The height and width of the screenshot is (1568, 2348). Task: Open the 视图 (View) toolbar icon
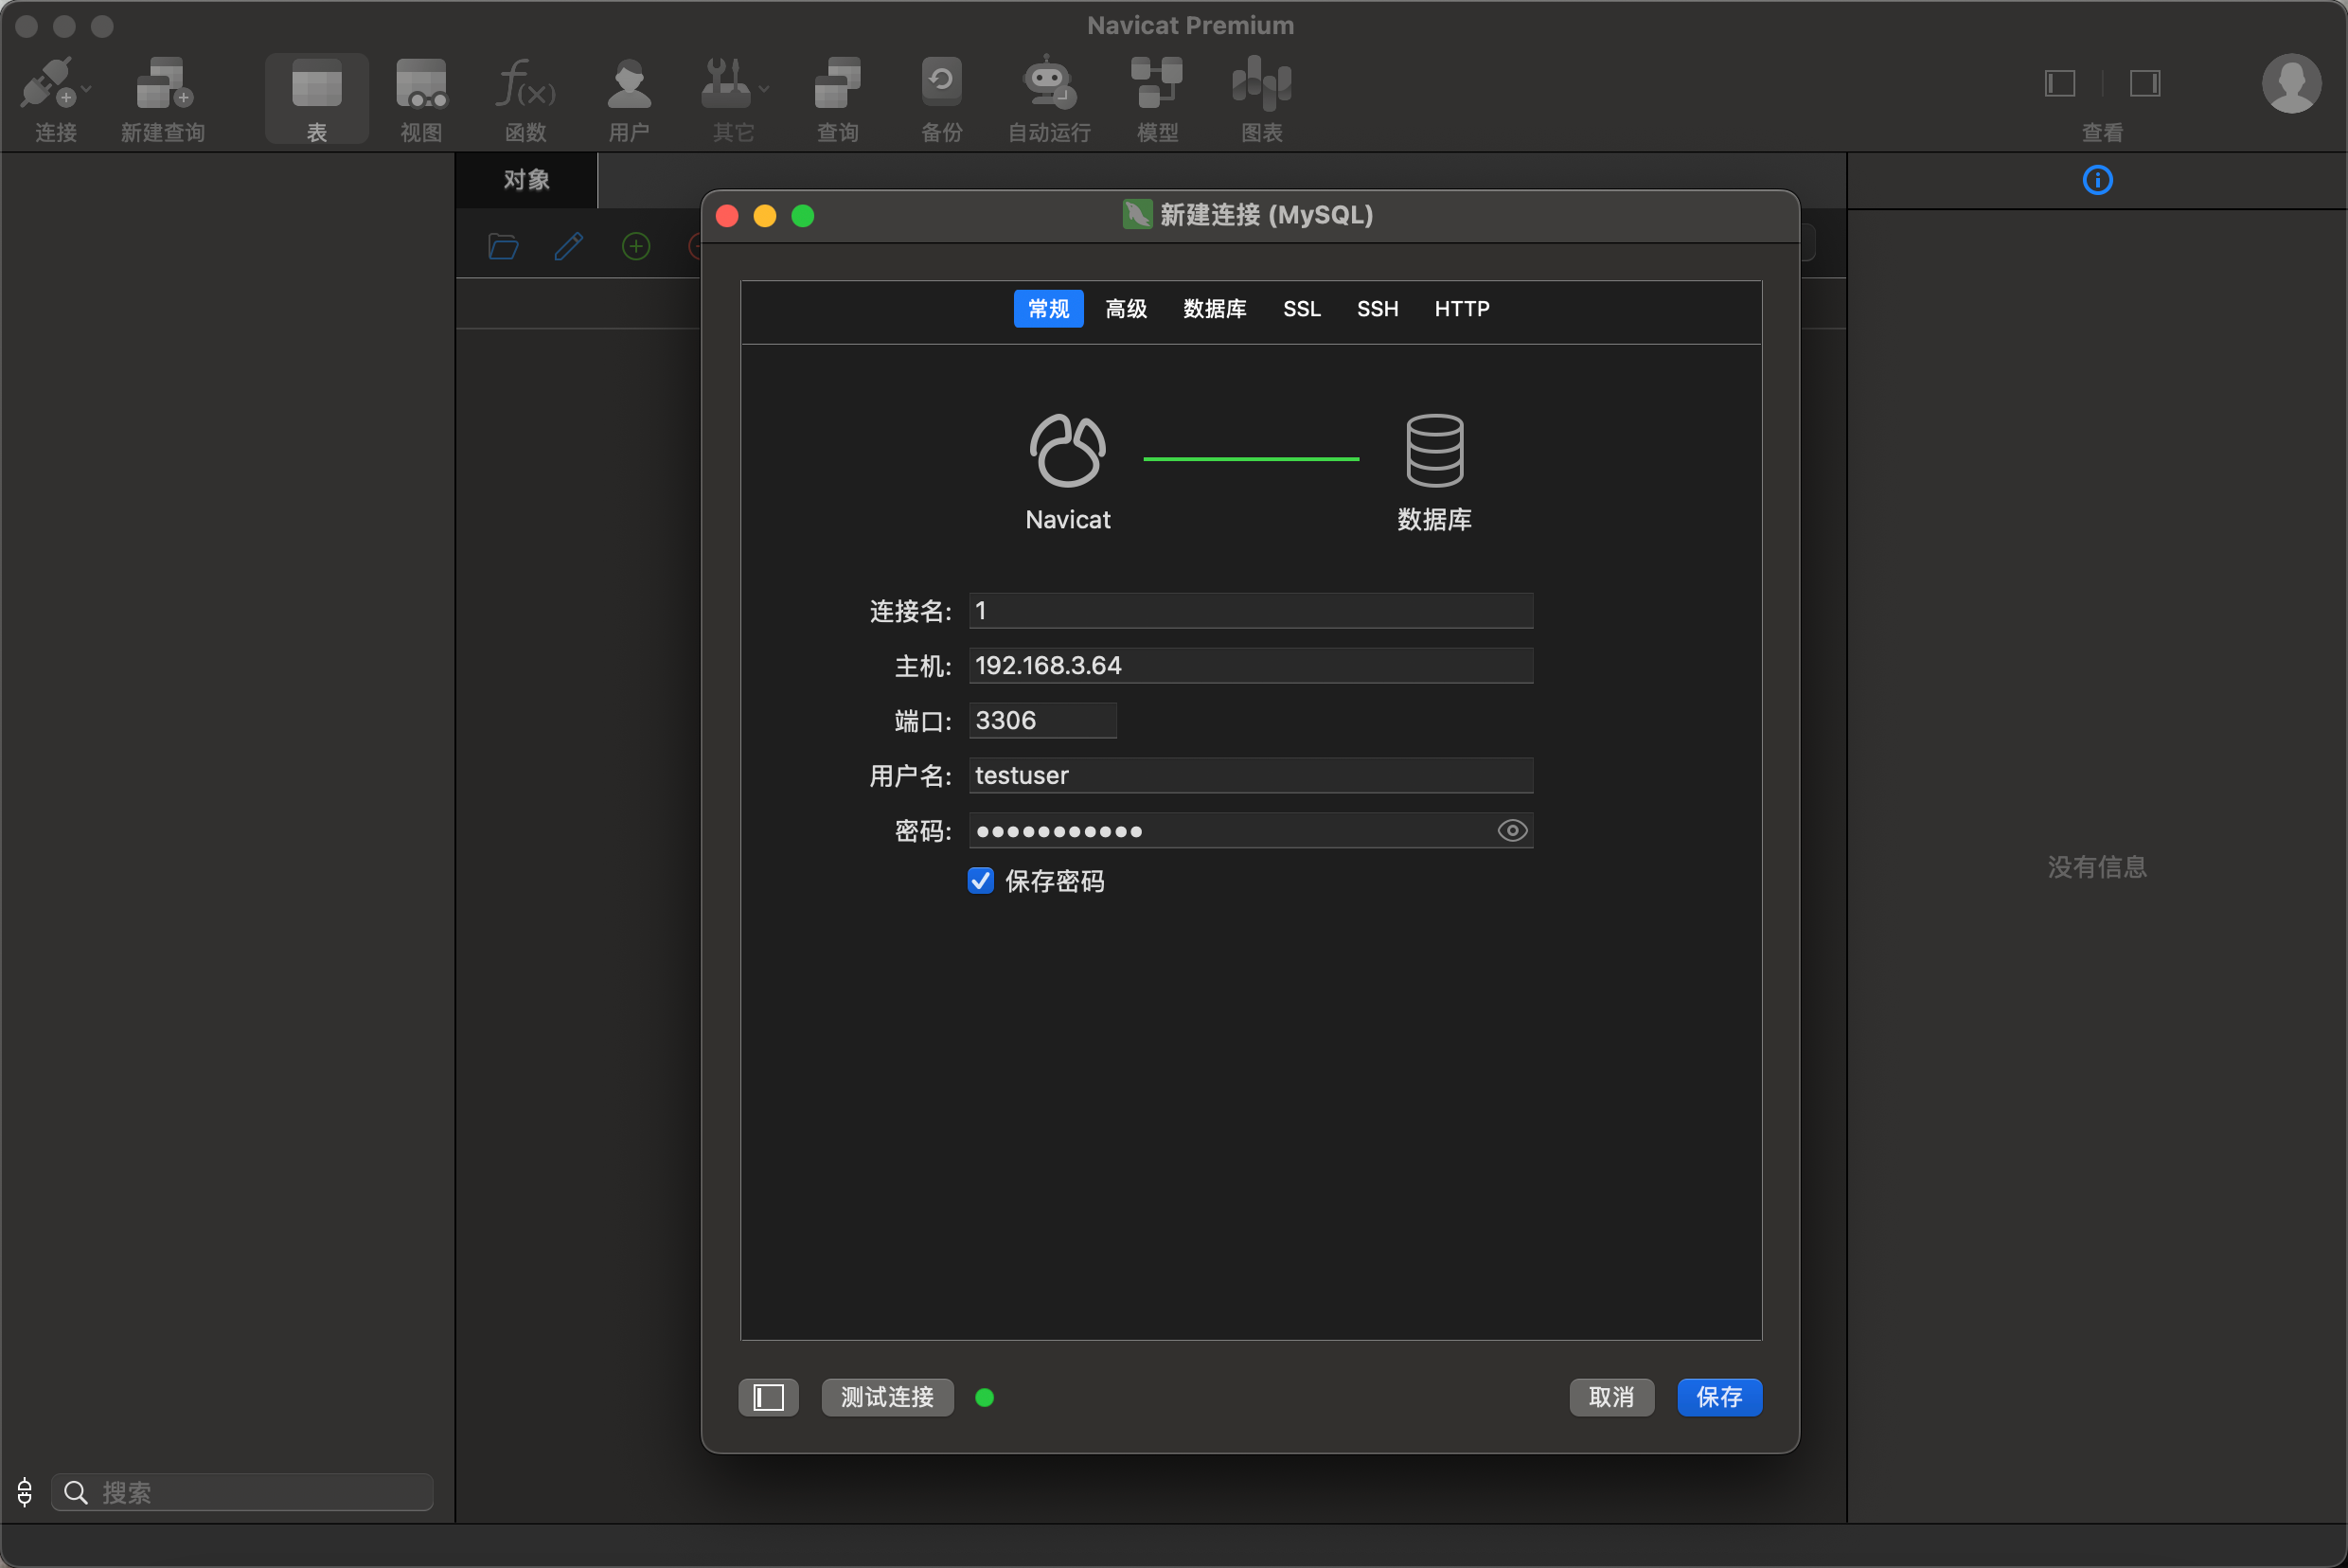coord(421,83)
